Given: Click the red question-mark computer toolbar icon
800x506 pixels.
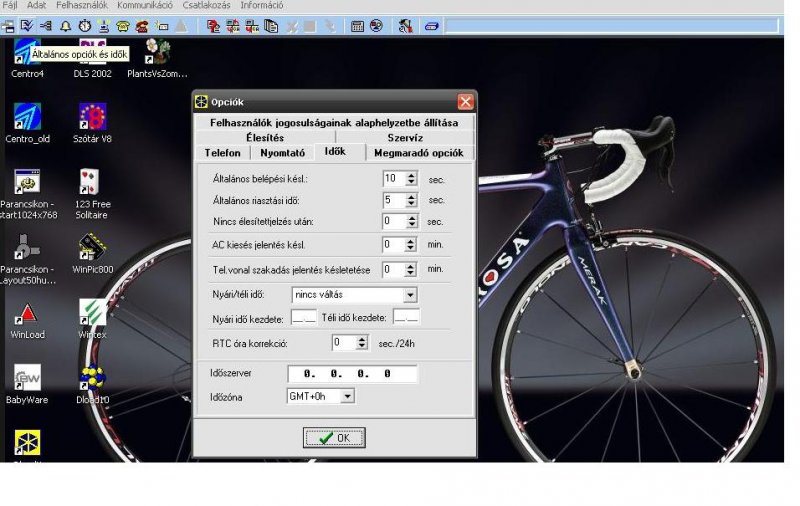Looking at the screenshot, I should (x=213, y=26).
